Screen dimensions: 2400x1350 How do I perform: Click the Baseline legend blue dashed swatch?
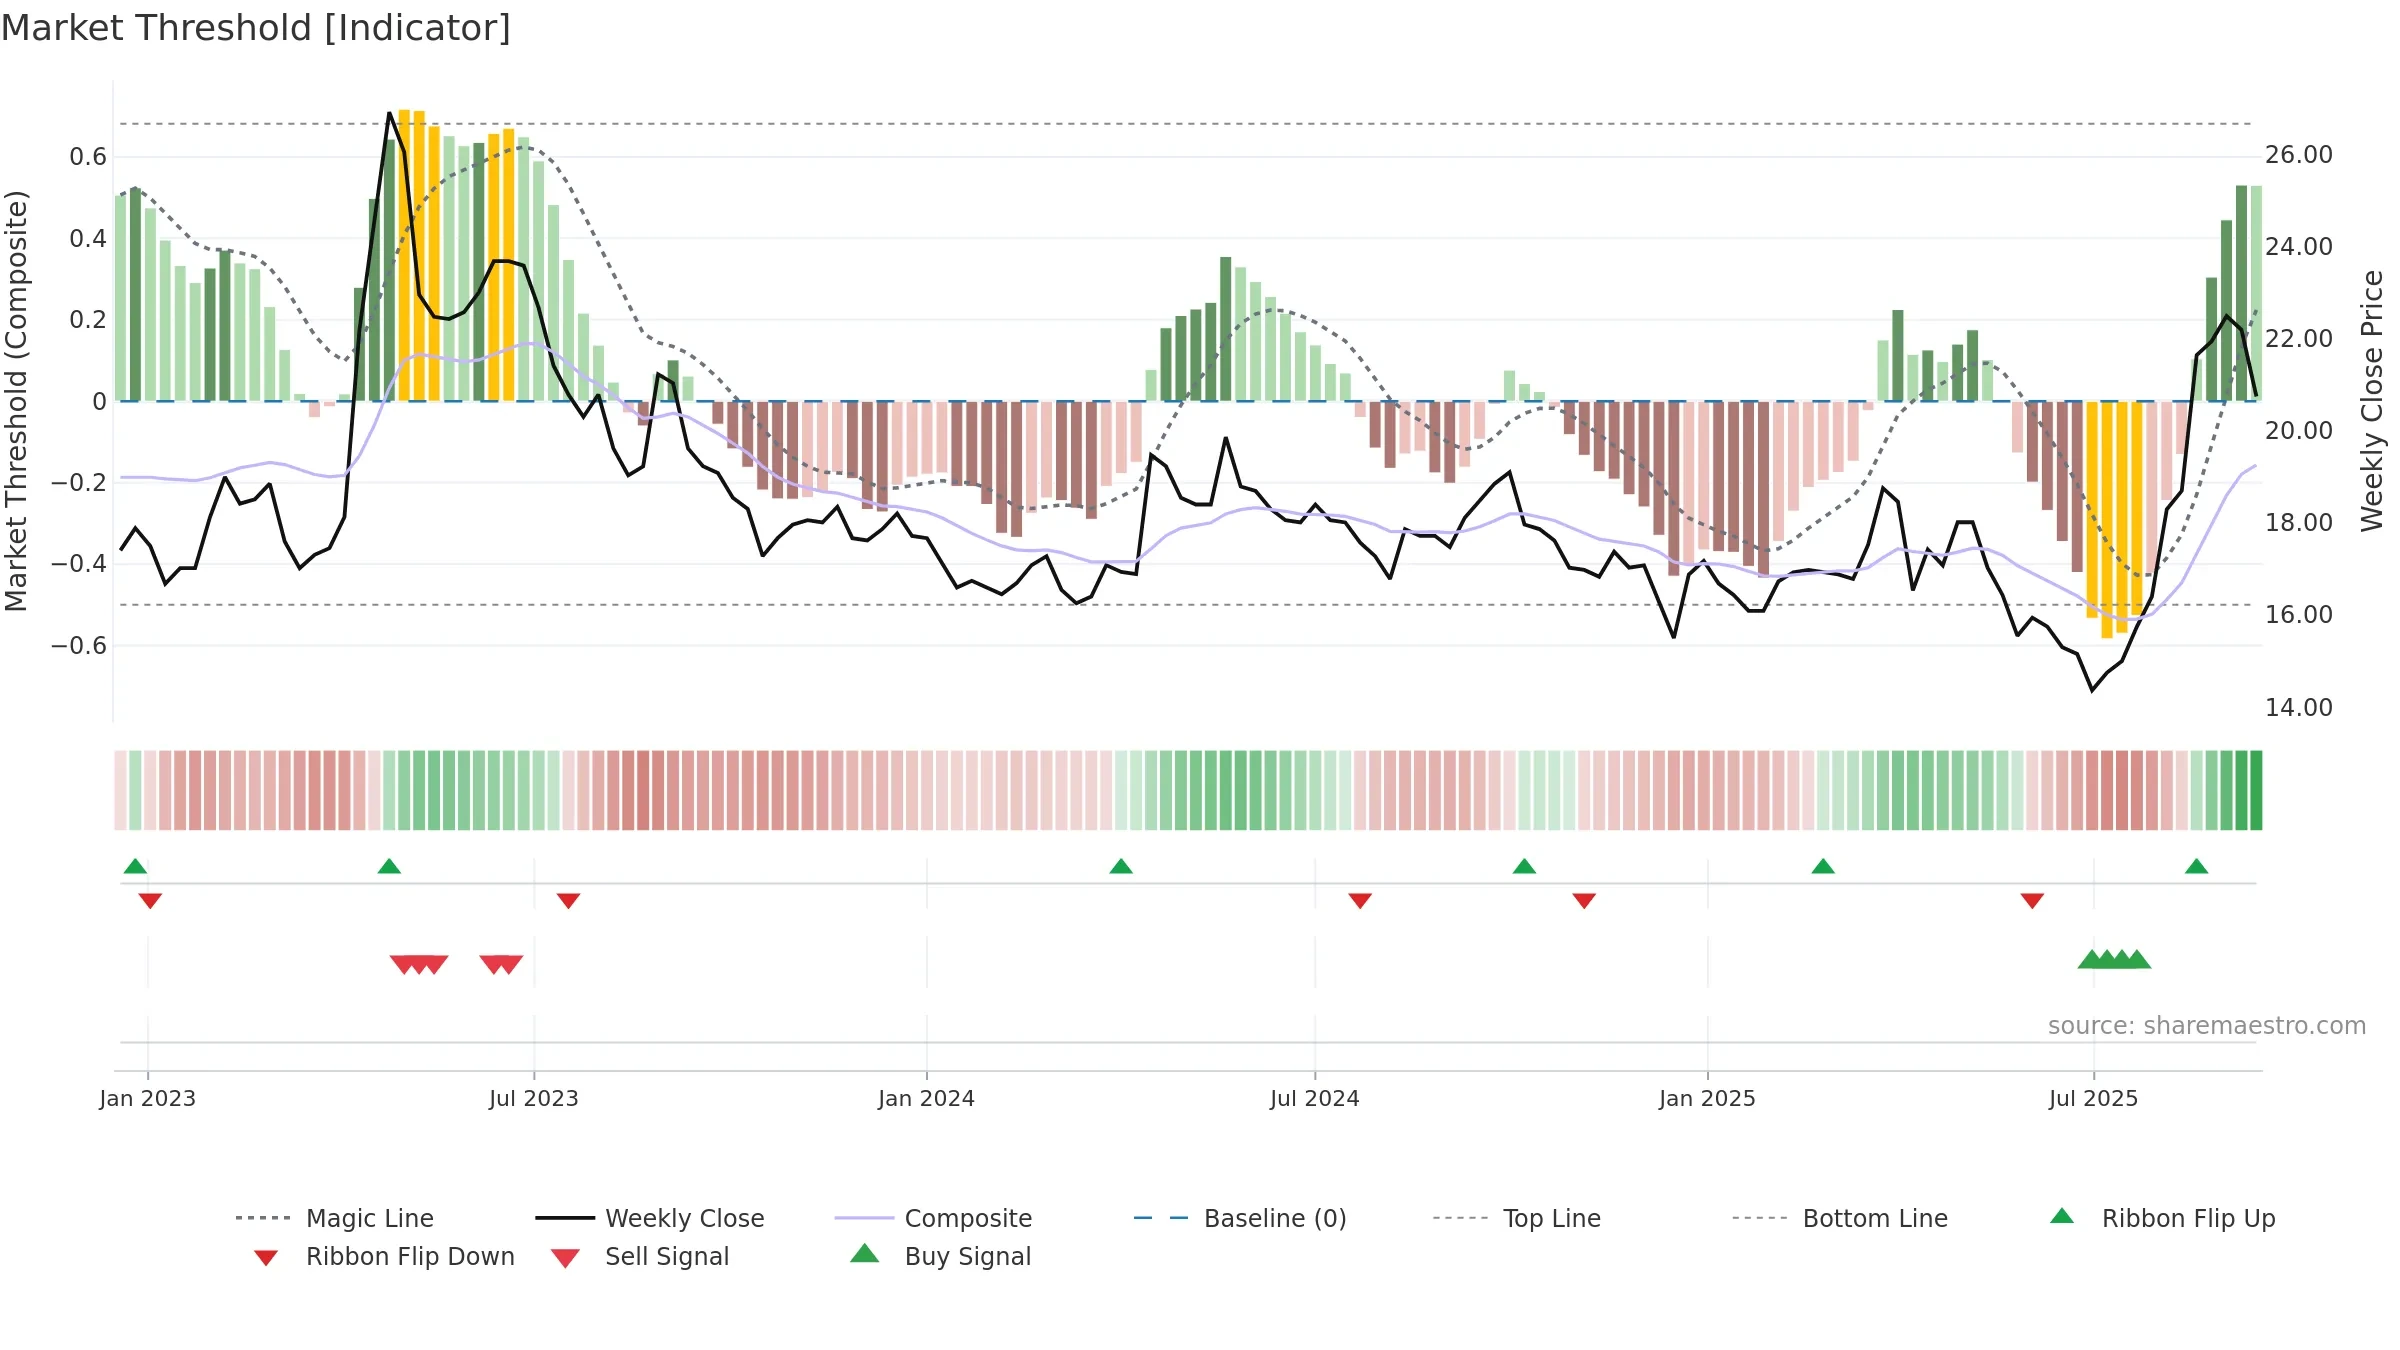click(1161, 1218)
